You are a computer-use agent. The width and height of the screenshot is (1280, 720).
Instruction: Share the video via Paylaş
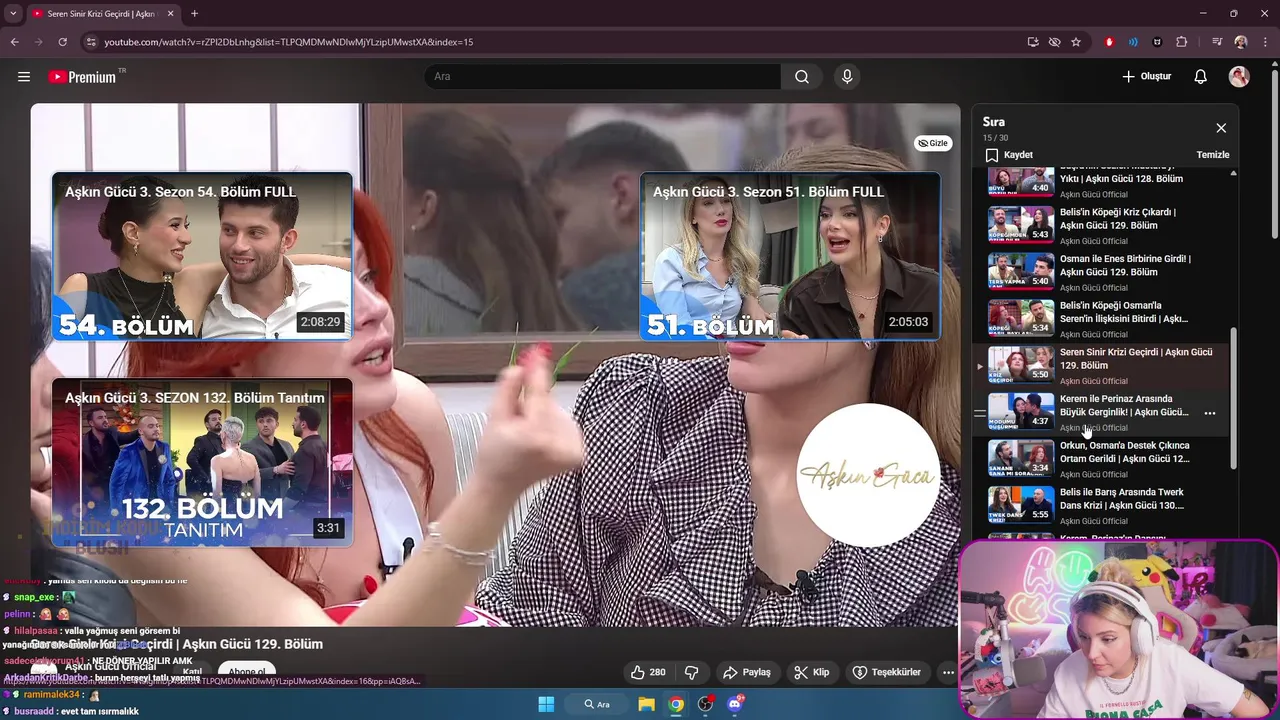pyautogui.click(x=747, y=672)
